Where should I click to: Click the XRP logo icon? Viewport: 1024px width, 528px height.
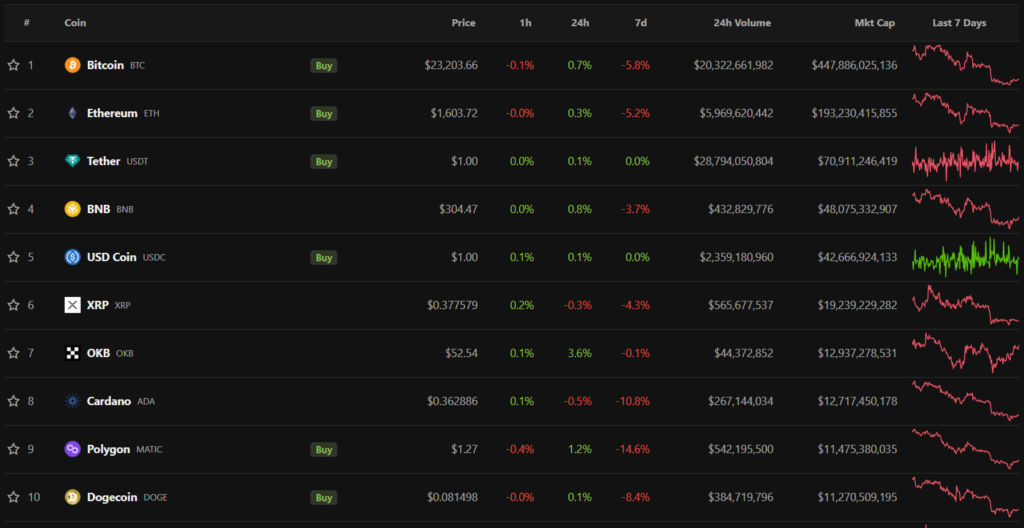tap(72, 305)
